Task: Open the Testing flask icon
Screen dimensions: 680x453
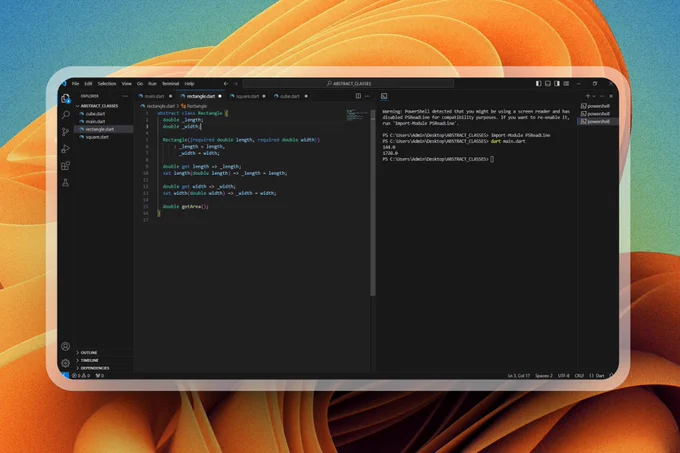Action: coord(65,183)
